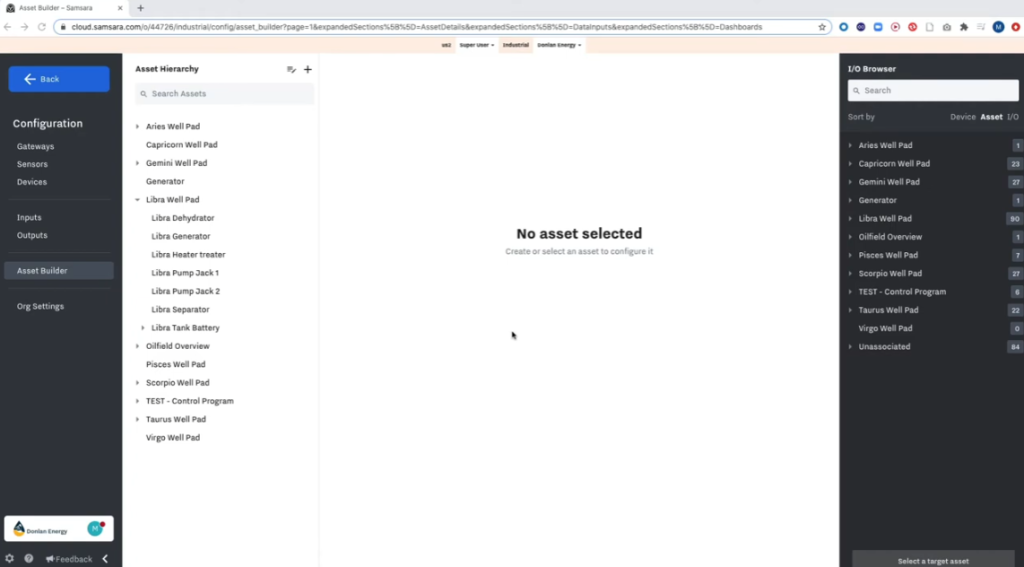This screenshot has height=567, width=1024.
Task: Open Inputs in the sidebar
Action: click(29, 217)
